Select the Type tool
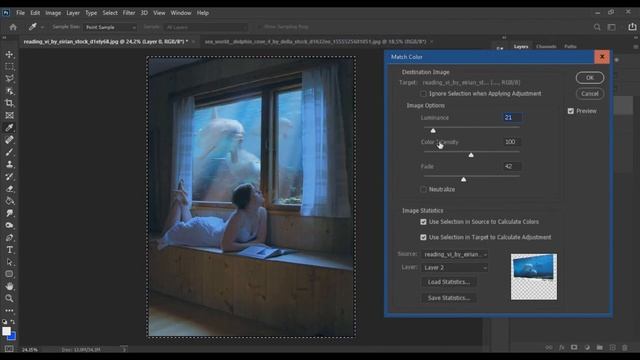This screenshot has height=360, width=640. [x=9, y=250]
